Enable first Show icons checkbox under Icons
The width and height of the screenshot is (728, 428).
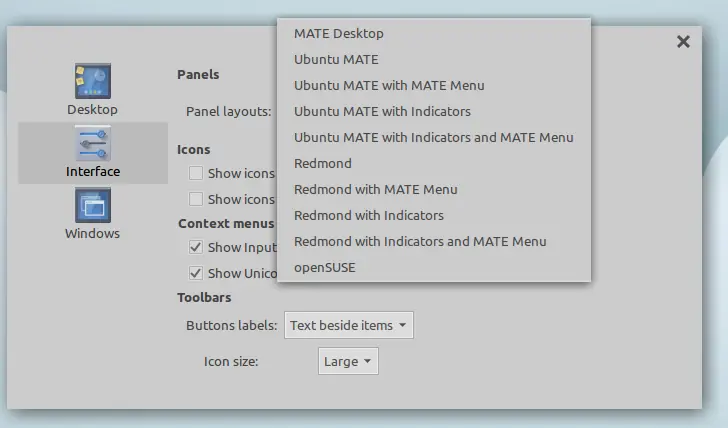tap(195, 173)
